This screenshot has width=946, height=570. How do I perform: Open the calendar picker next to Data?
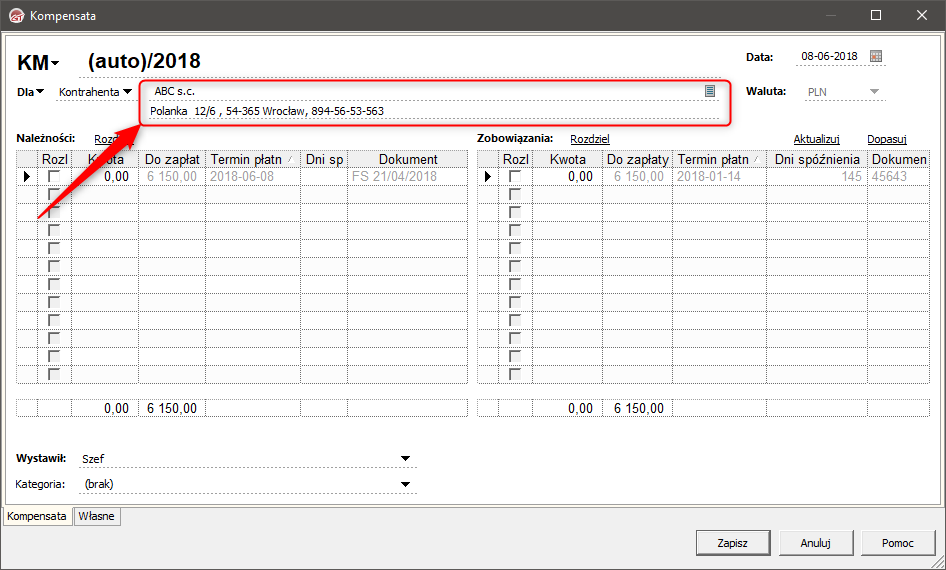pyautogui.click(x=876, y=56)
